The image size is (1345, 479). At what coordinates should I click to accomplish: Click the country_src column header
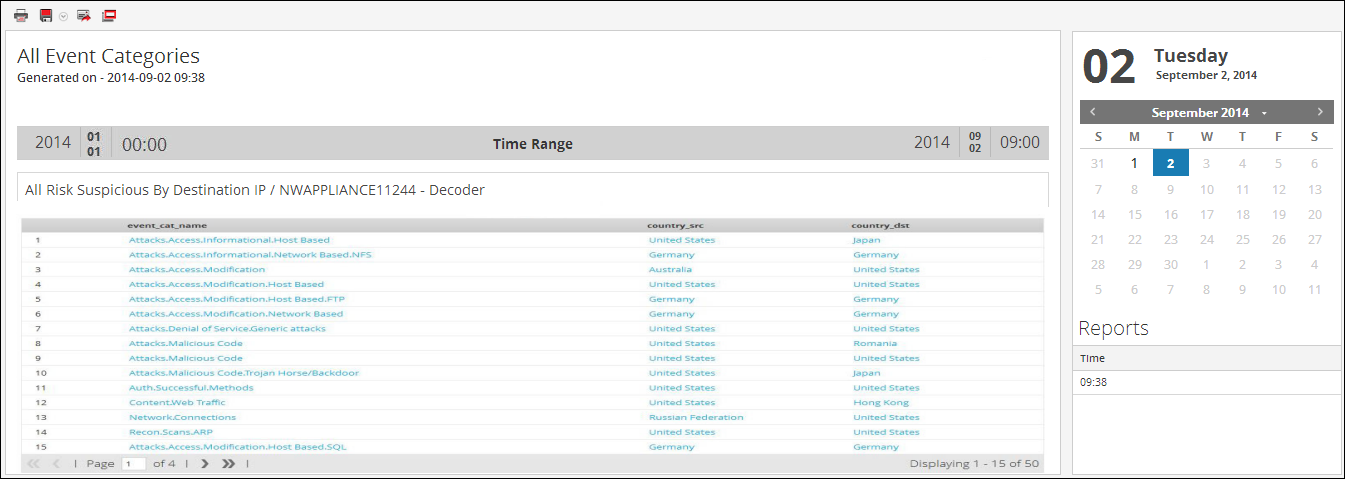[675, 226]
